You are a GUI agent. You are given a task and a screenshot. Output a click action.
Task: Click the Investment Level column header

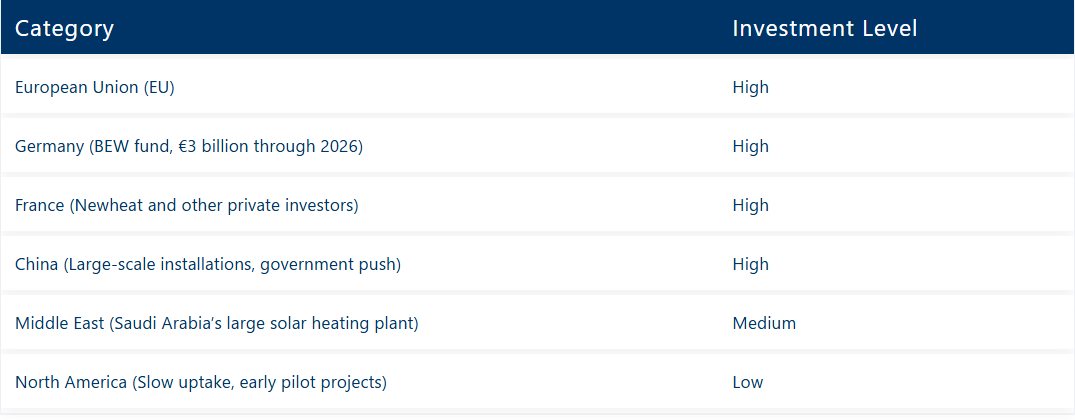[824, 28]
